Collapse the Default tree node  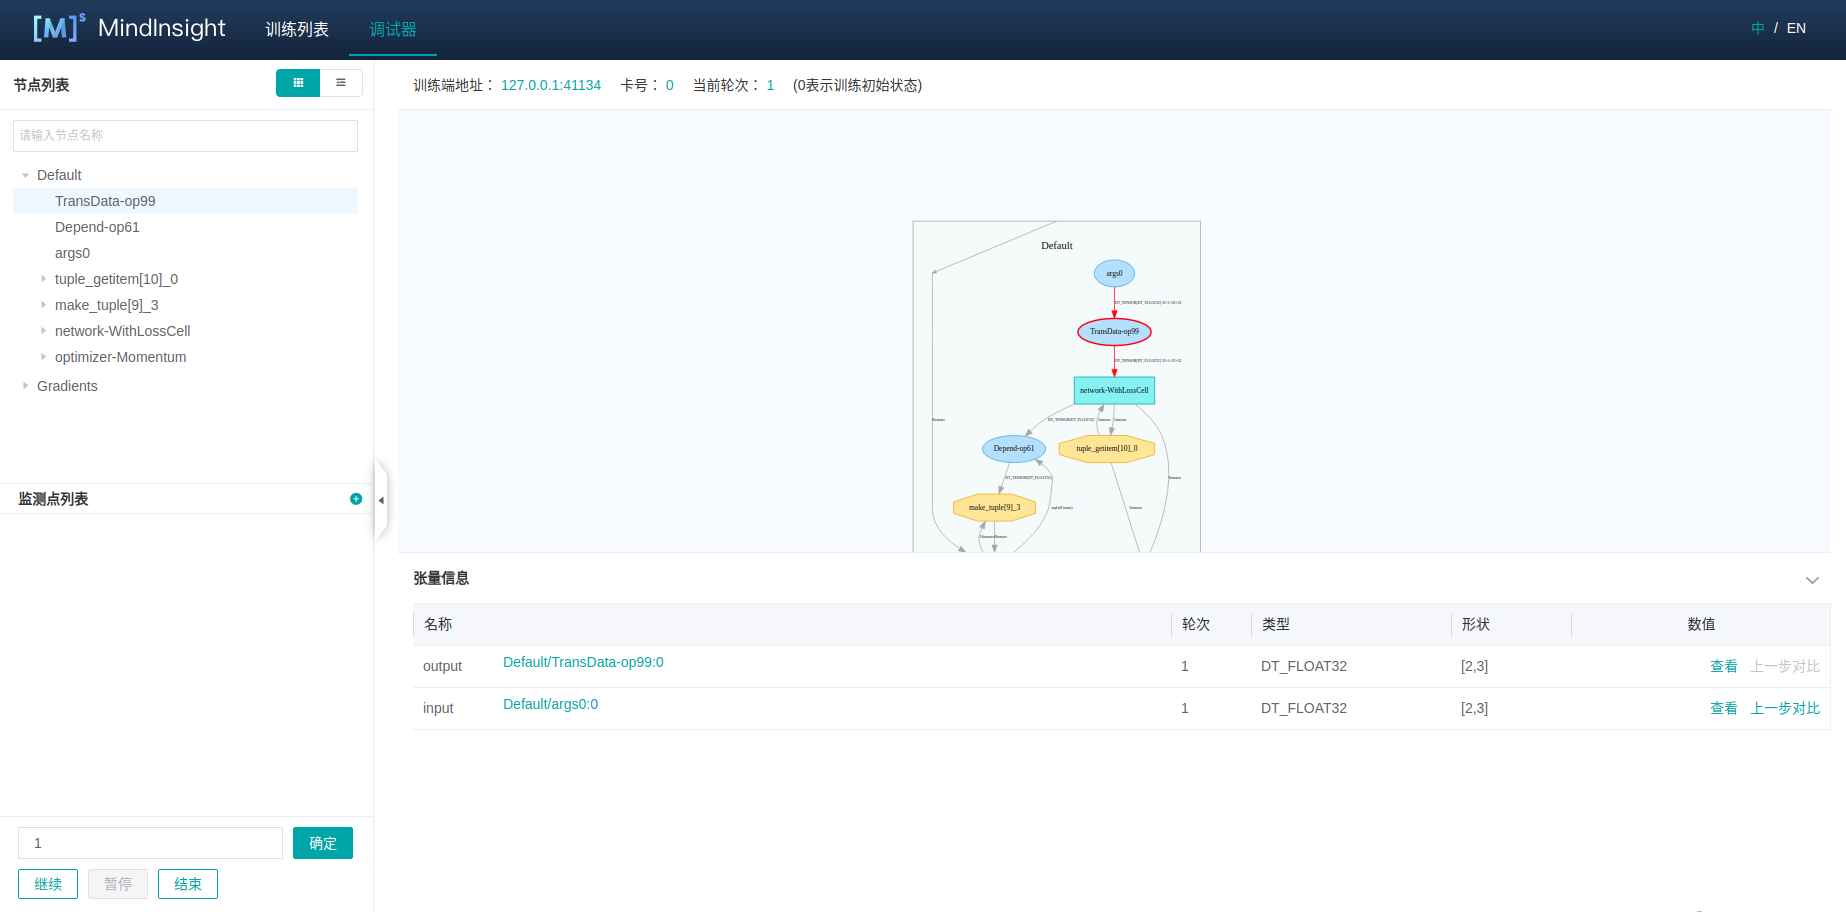25,175
